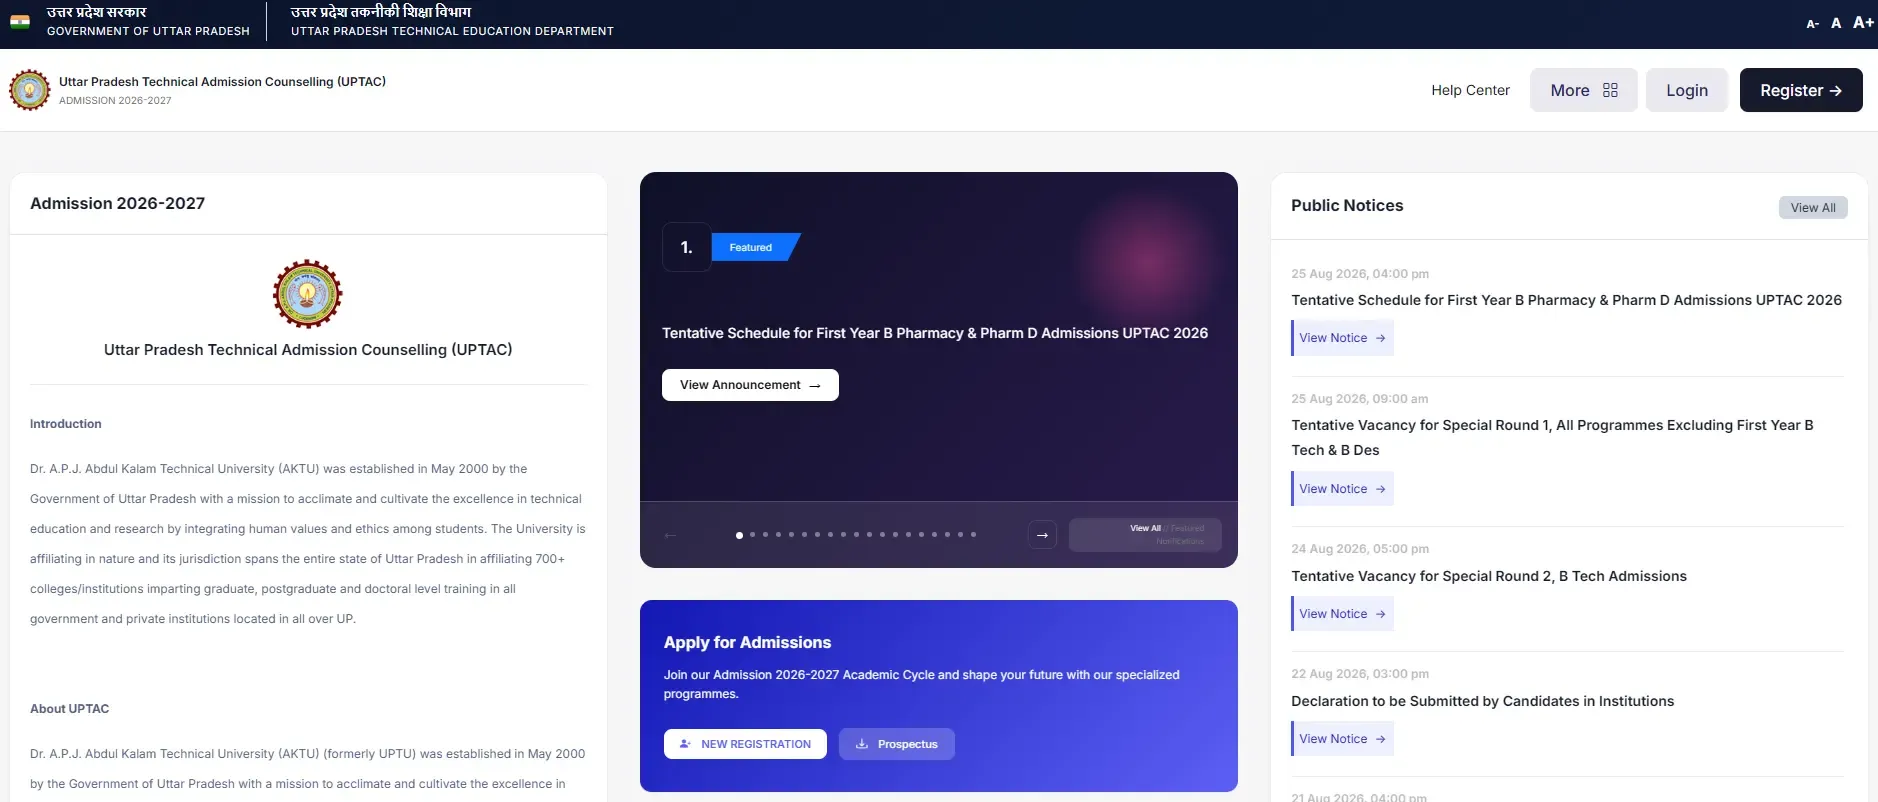Click the Login button
The image size is (1878, 802).
coord(1687,90)
